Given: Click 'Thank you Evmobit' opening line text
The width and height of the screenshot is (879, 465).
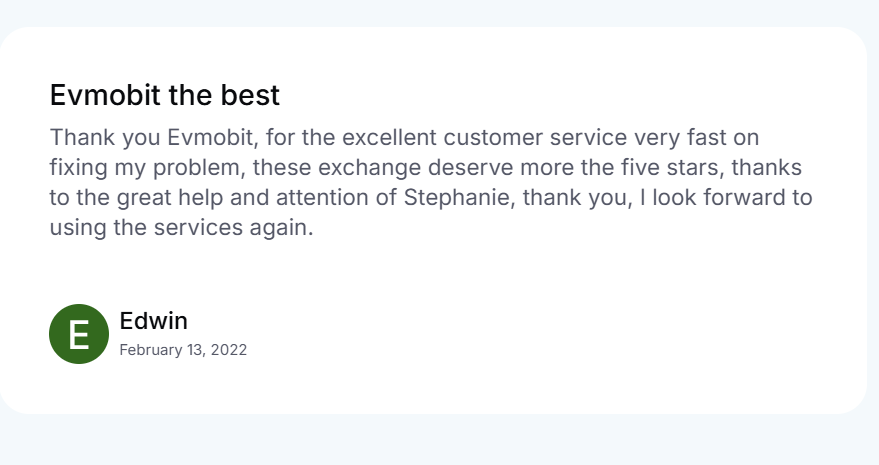Looking at the screenshot, I should 151,137.
